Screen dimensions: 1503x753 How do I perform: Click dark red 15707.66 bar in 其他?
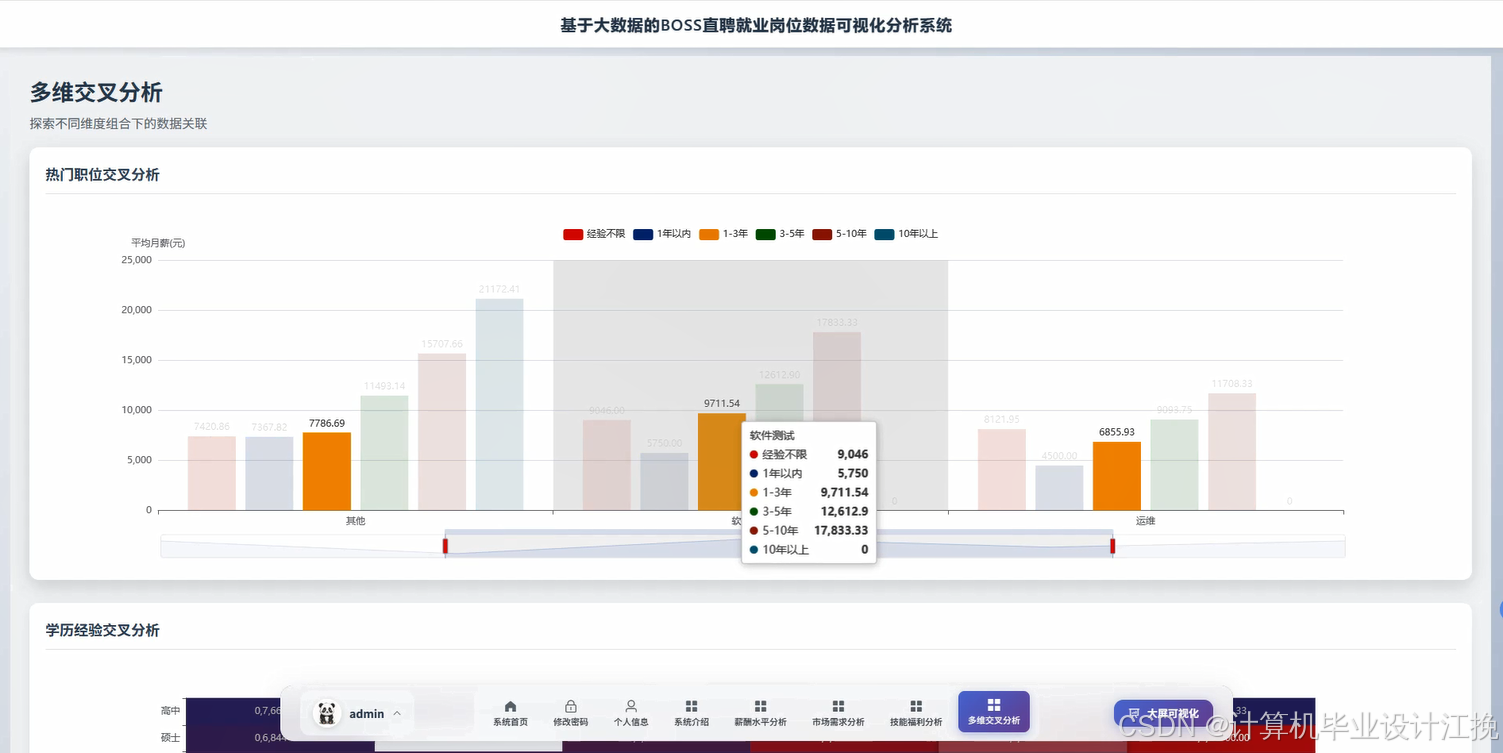[x=442, y=432]
